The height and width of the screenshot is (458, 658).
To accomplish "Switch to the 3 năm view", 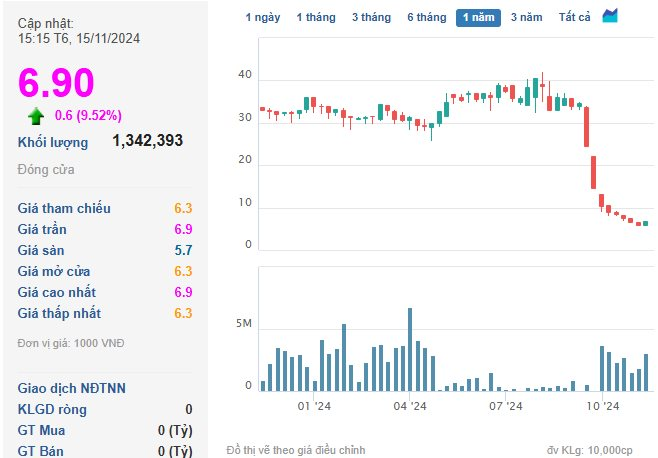I will (x=526, y=17).
